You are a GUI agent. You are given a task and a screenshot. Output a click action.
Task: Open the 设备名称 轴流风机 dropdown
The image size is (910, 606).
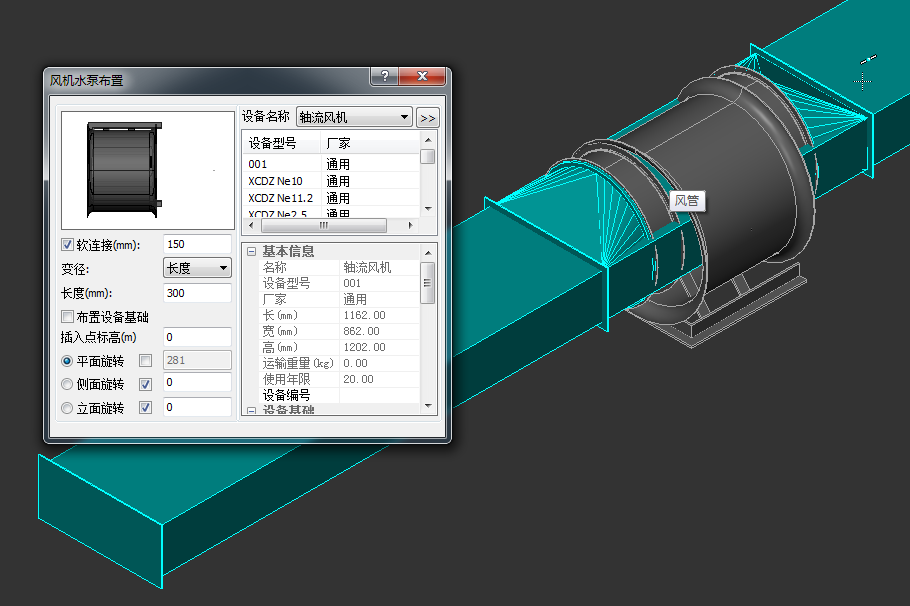click(355, 117)
